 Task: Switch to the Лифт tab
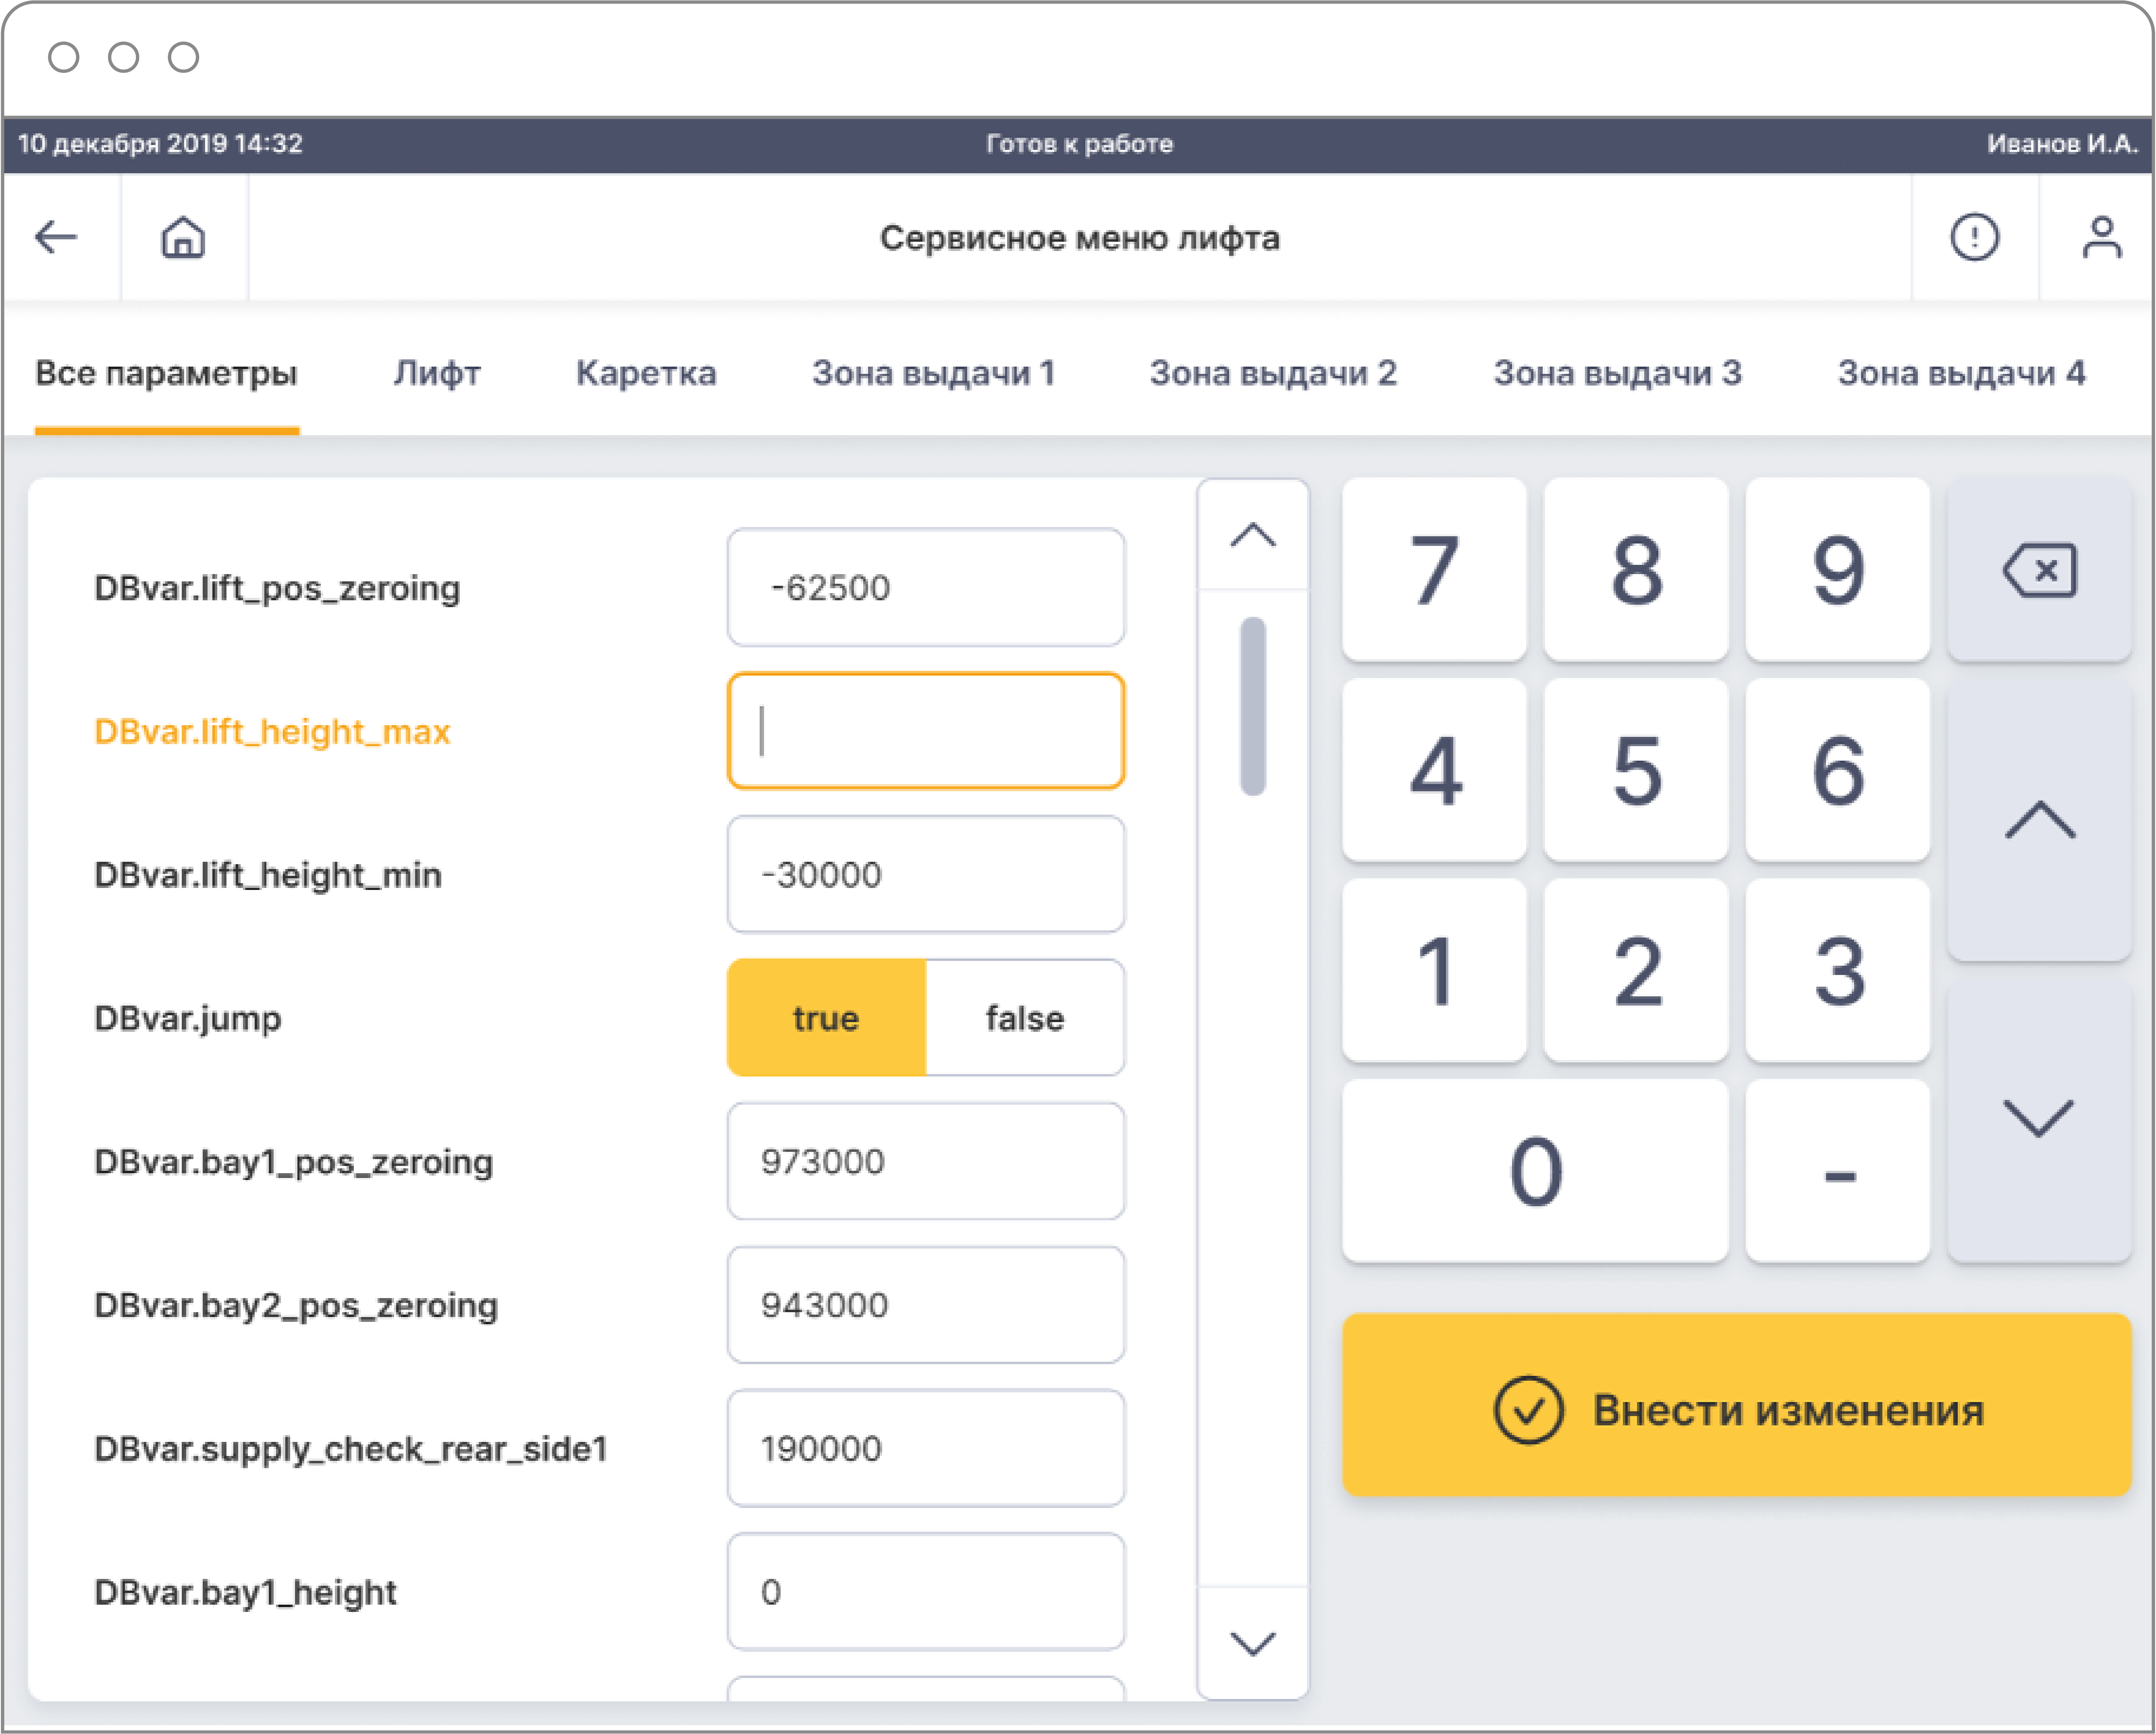[437, 373]
